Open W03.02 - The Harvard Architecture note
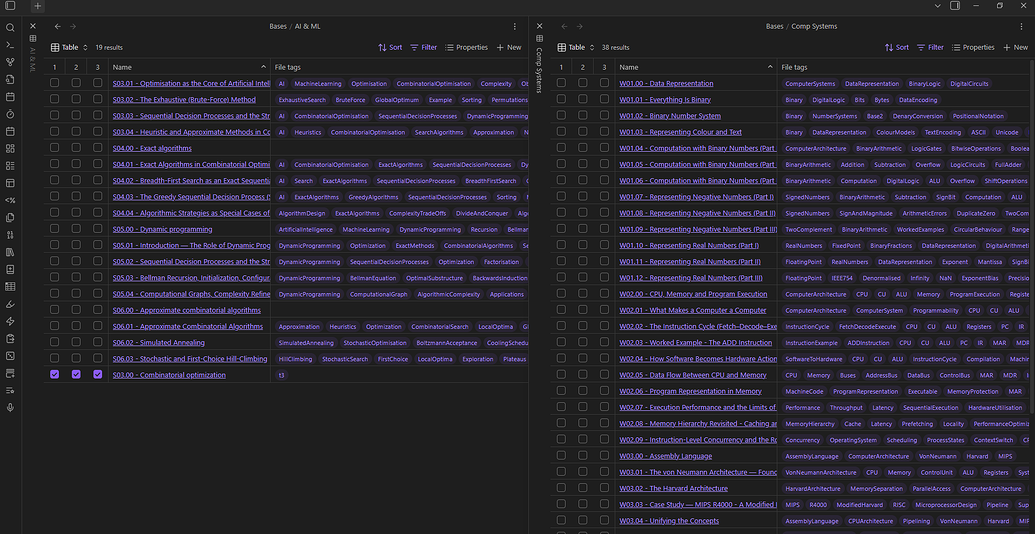 [673, 488]
